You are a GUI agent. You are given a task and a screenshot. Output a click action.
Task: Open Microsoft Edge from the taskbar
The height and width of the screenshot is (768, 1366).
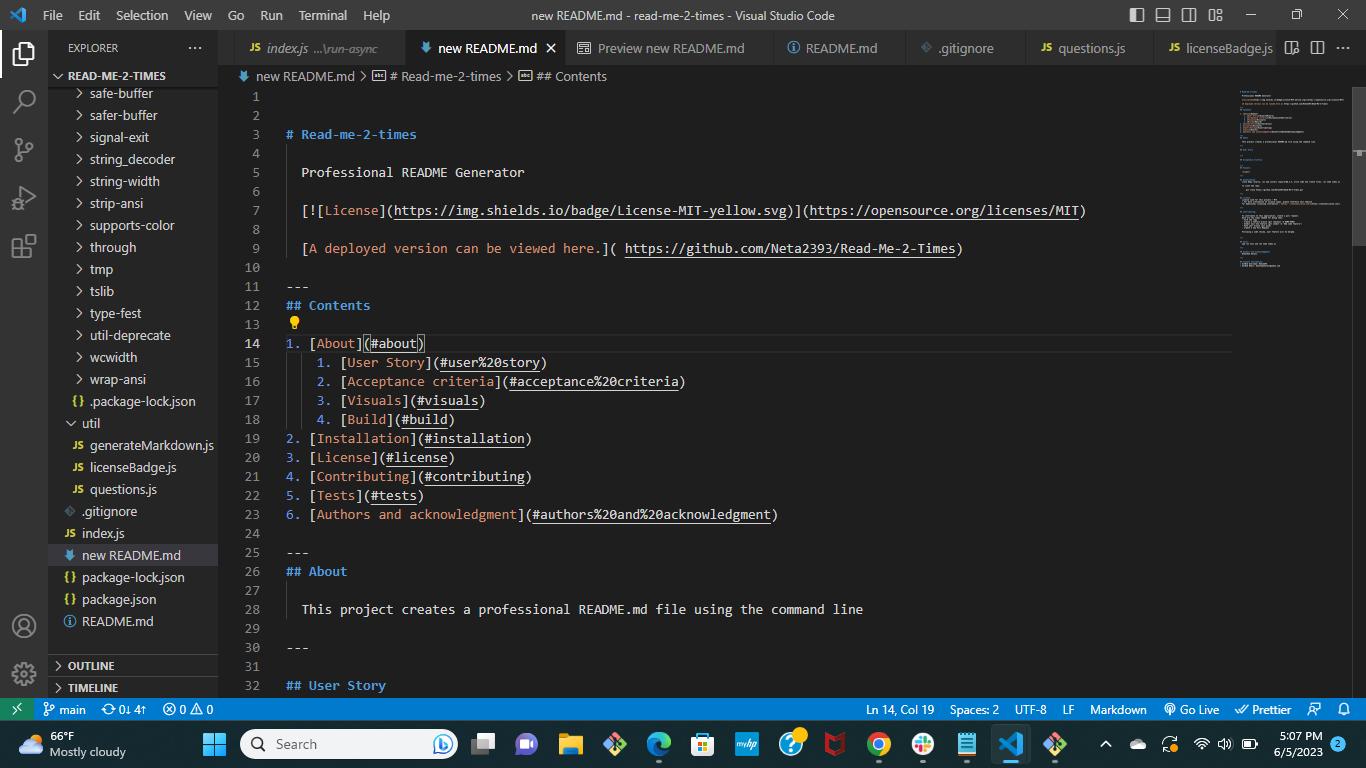(x=658, y=744)
